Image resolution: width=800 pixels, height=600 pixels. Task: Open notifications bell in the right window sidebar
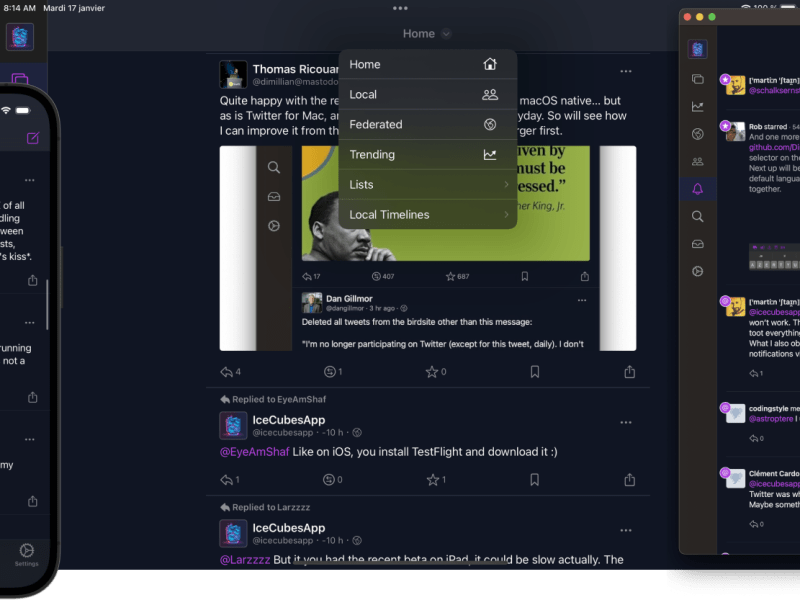(697, 188)
